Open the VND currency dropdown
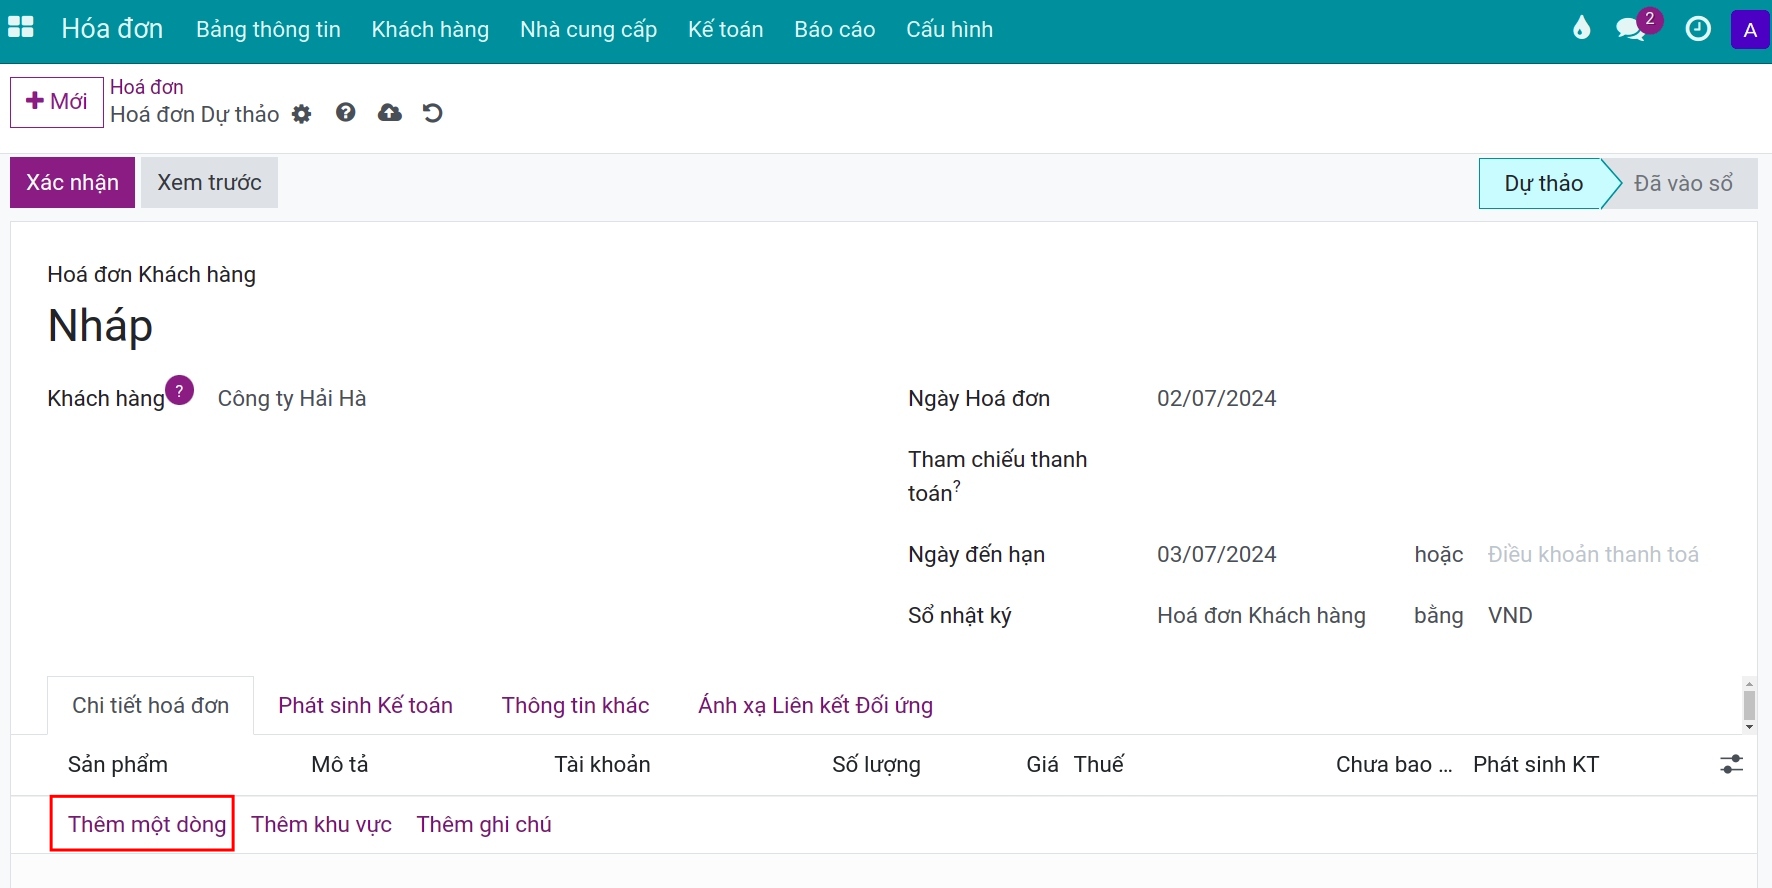 click(1510, 616)
